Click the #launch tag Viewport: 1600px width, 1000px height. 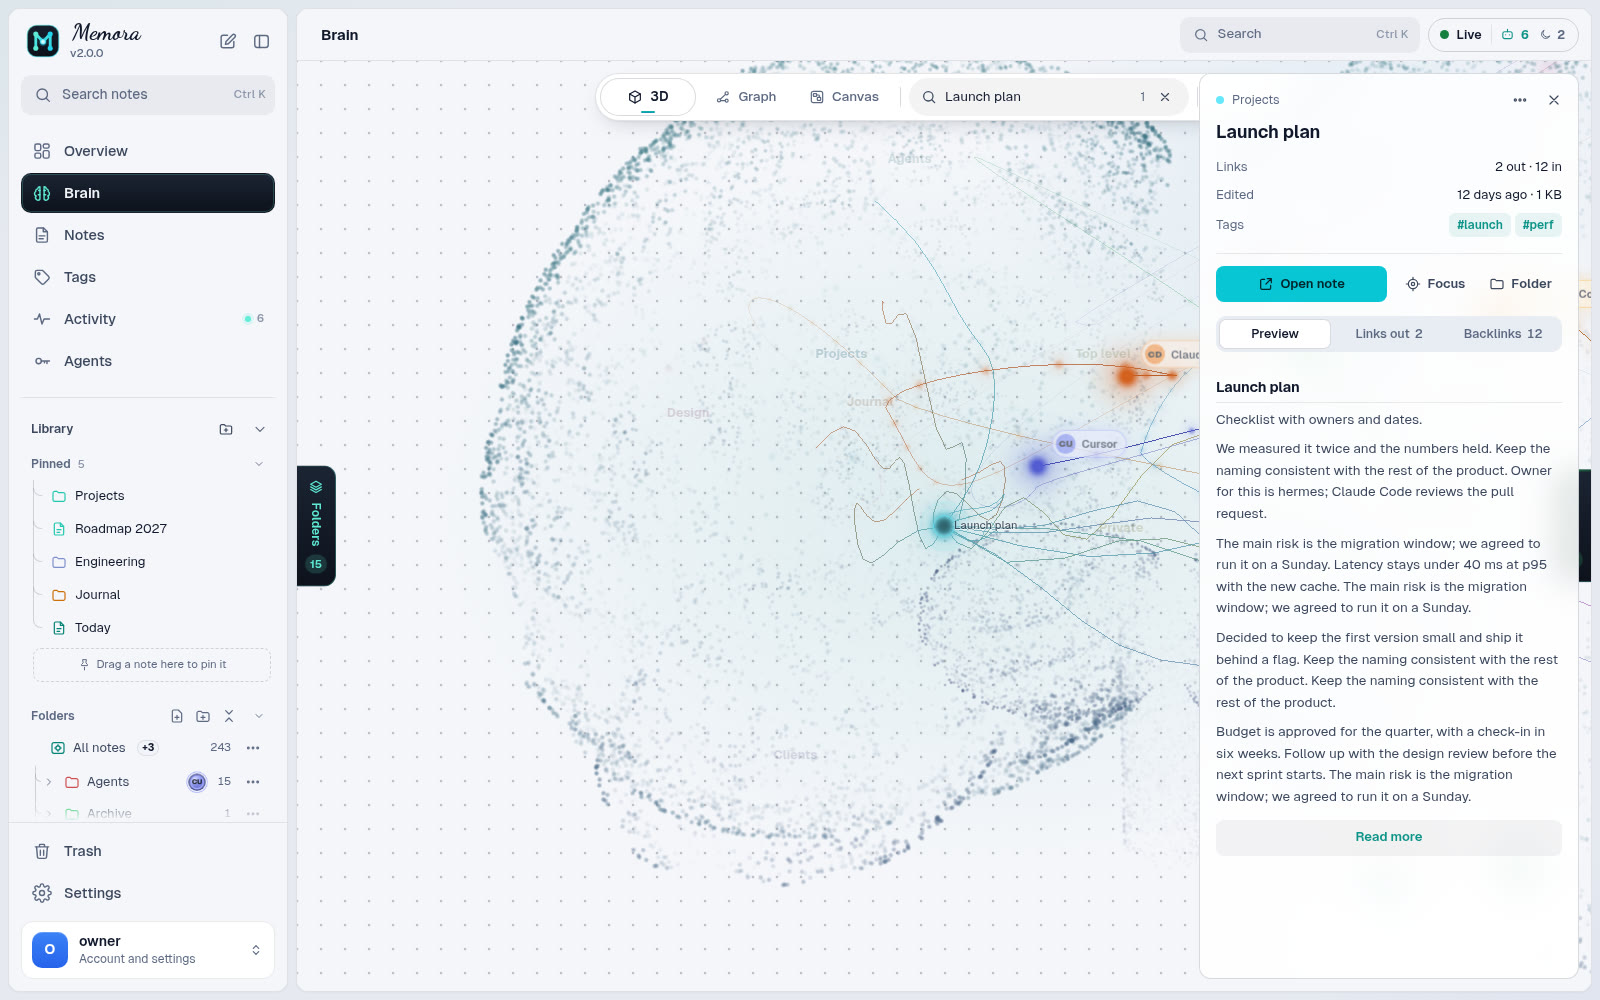click(x=1480, y=225)
